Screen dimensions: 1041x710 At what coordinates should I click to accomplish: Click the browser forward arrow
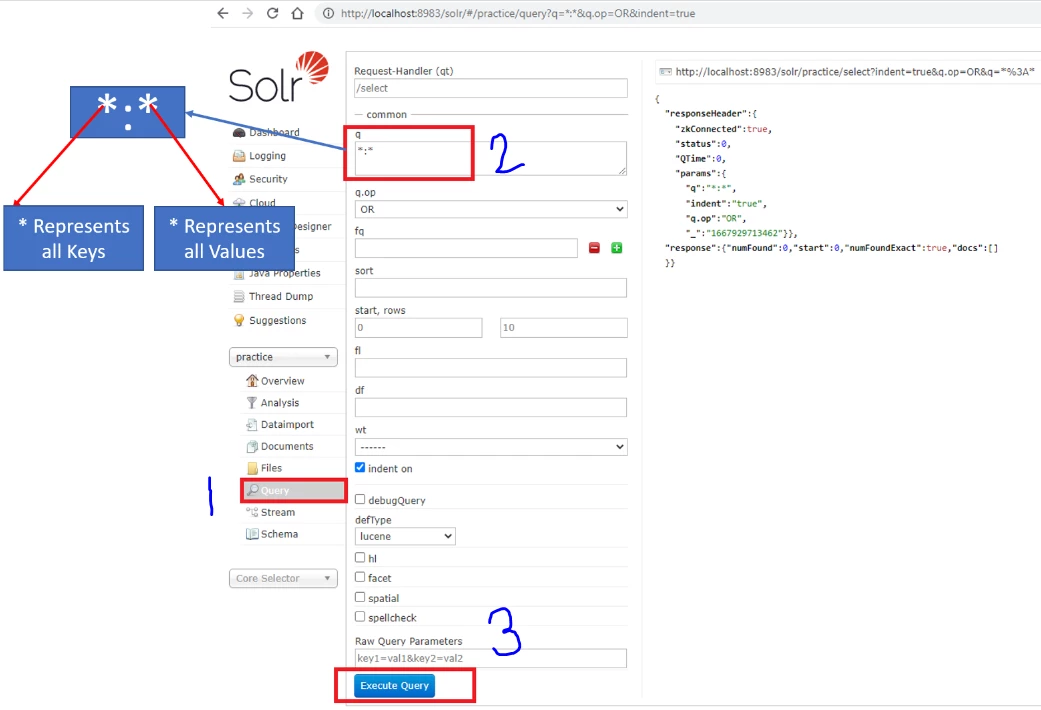[248, 13]
